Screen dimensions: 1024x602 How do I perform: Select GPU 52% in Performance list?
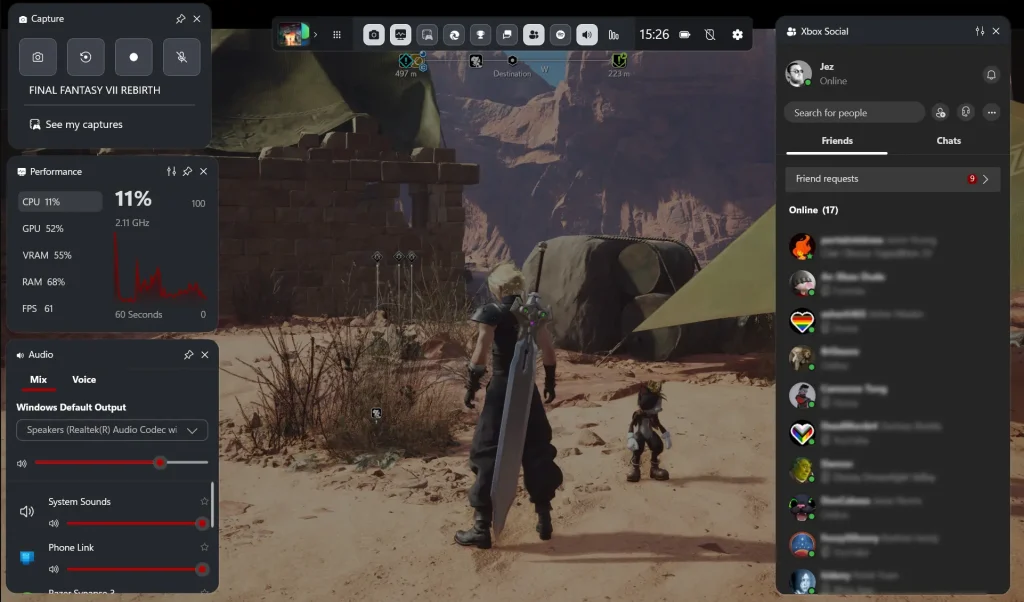tap(43, 229)
